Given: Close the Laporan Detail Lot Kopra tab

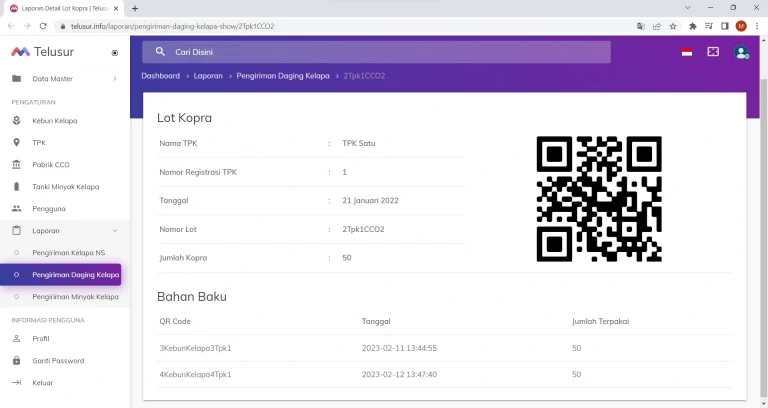Looking at the screenshot, I should pyautogui.click(x=116, y=8).
